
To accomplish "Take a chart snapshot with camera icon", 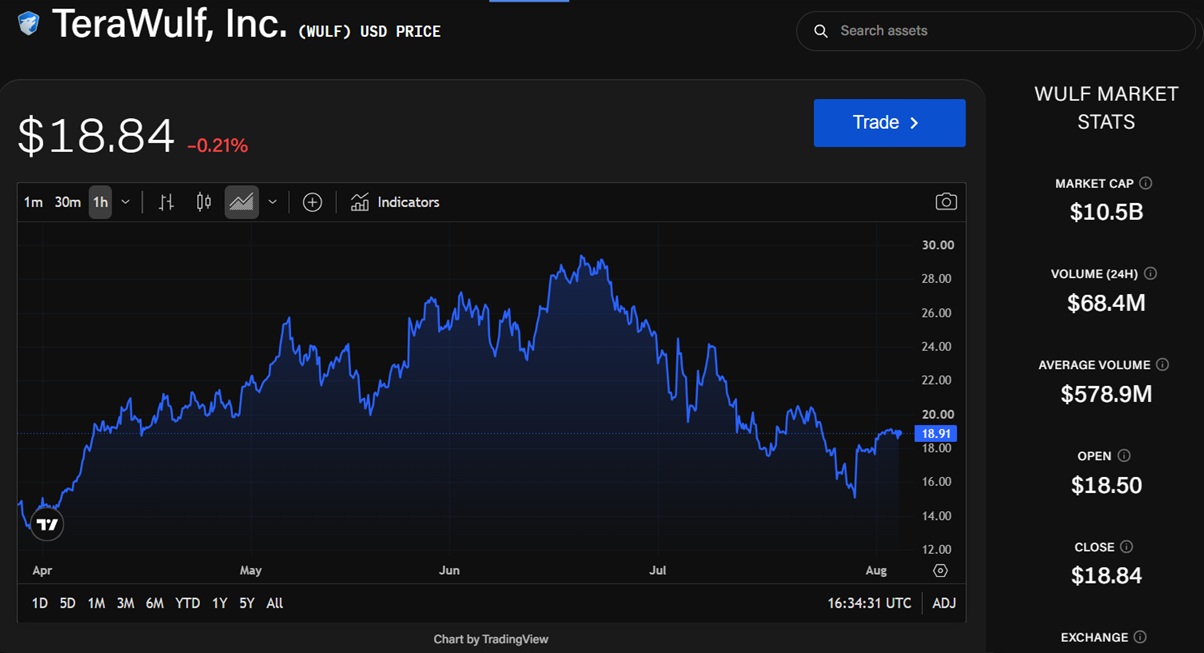I will [x=946, y=202].
